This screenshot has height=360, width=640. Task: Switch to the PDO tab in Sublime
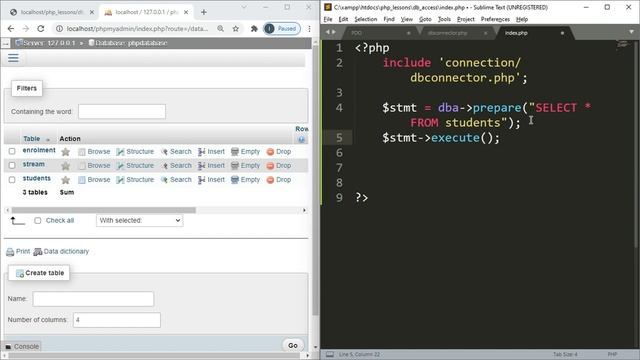point(356,33)
